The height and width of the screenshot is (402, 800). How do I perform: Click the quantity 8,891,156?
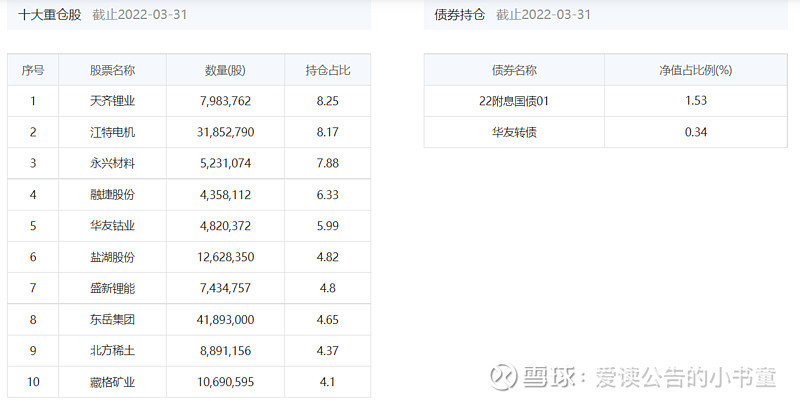[226, 350]
